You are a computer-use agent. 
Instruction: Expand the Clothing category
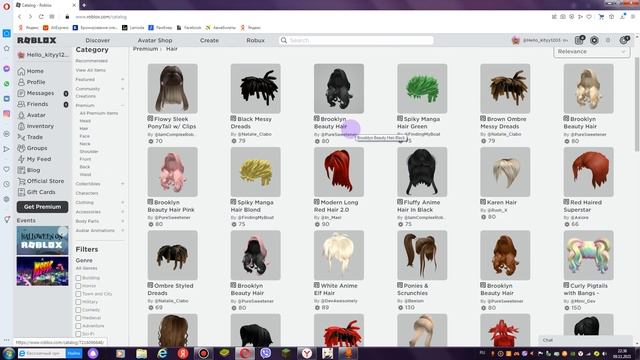pyautogui.click(x=122, y=202)
